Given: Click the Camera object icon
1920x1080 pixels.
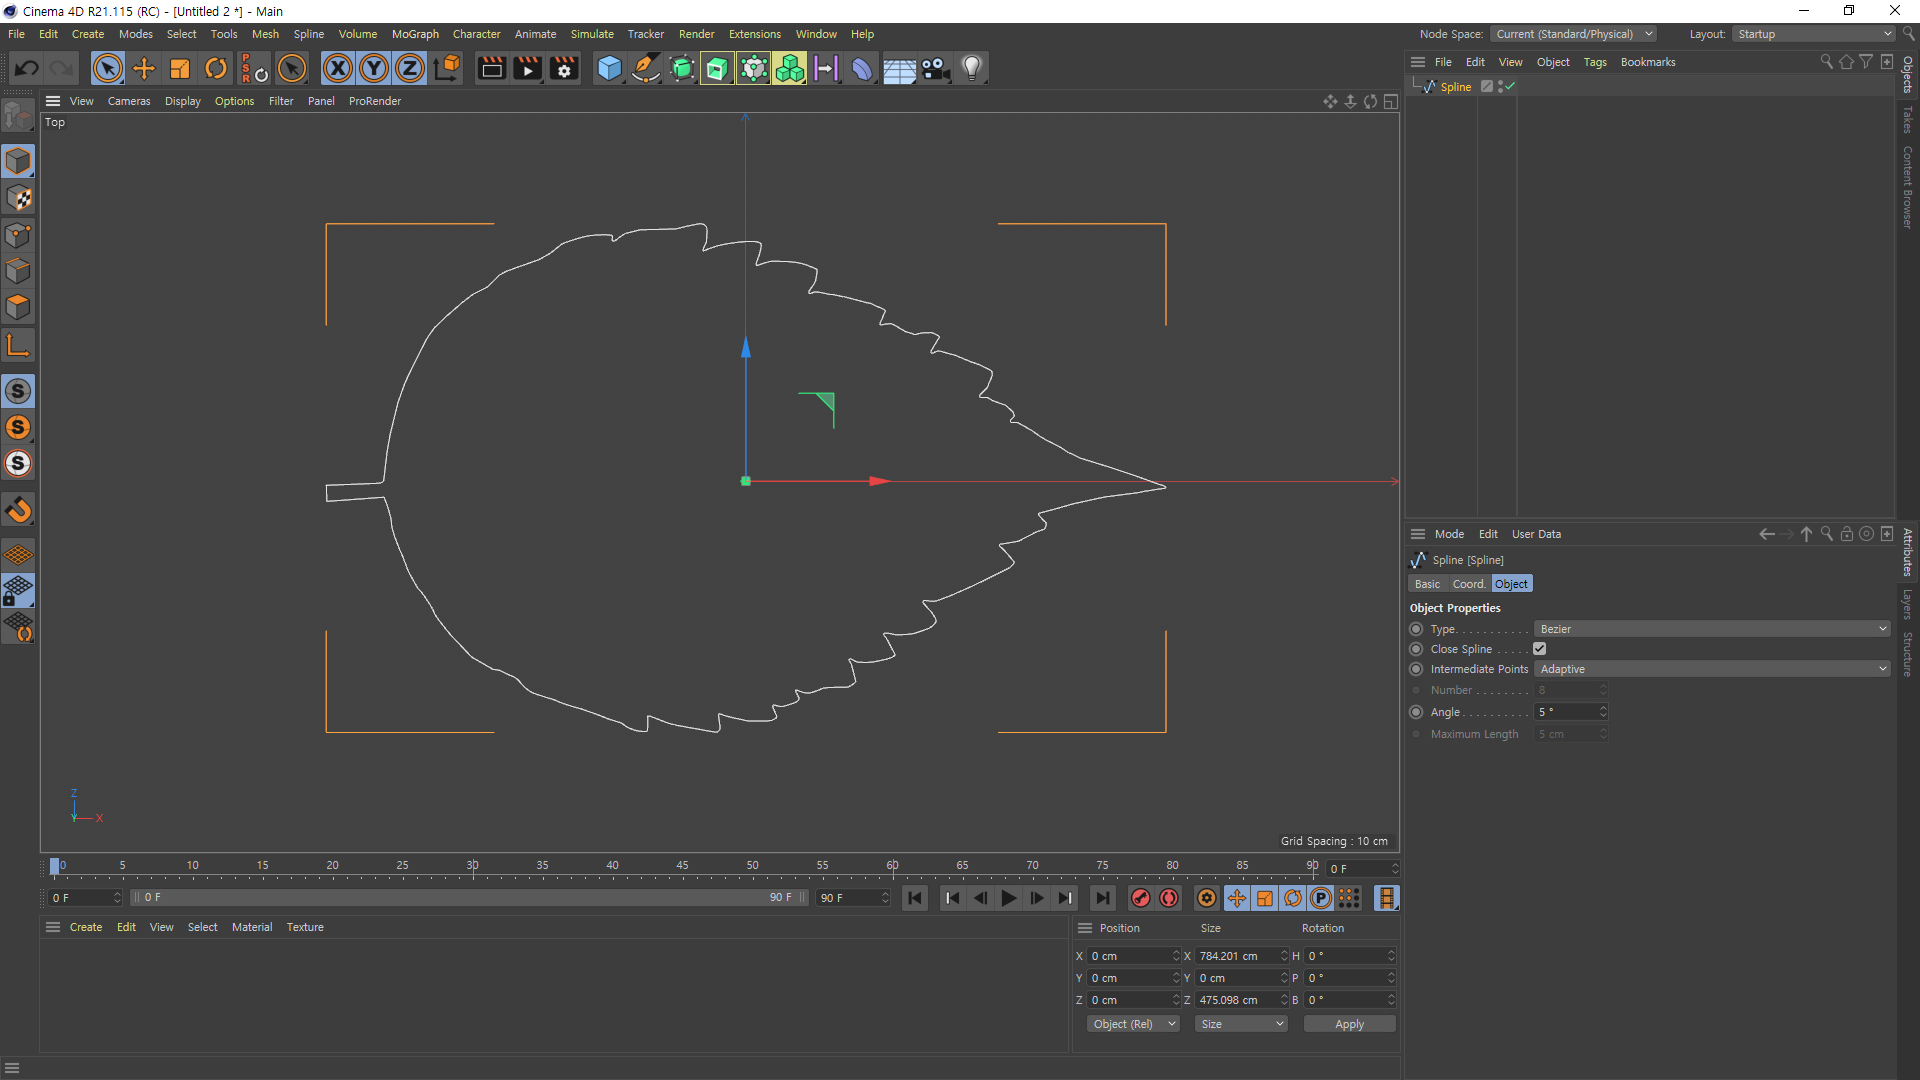Looking at the screenshot, I should (x=935, y=69).
